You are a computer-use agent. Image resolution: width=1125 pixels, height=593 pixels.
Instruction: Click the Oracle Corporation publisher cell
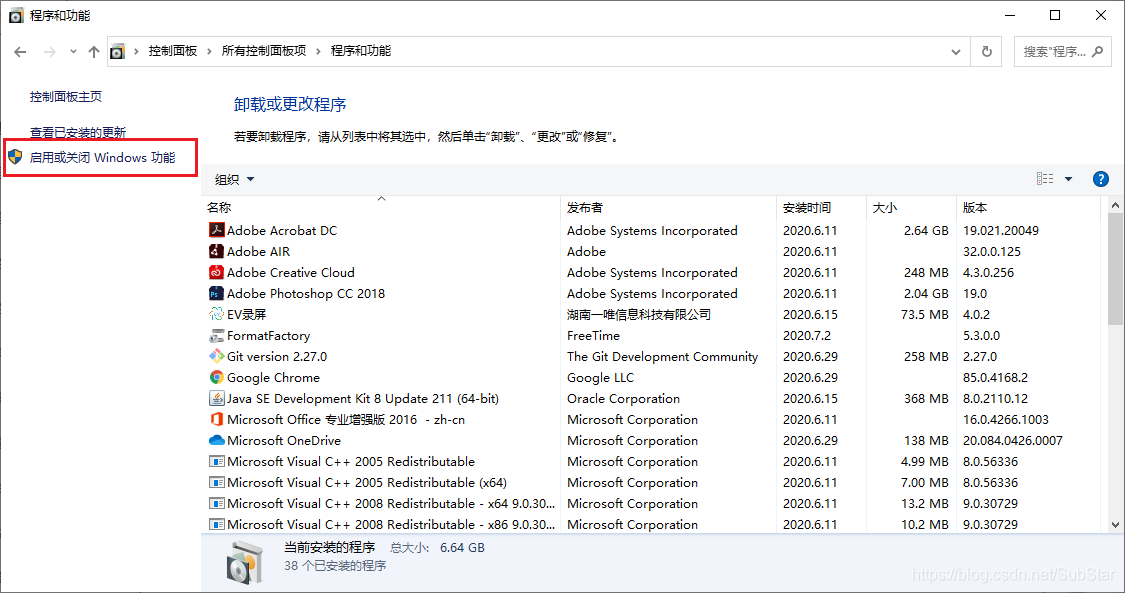coord(623,398)
